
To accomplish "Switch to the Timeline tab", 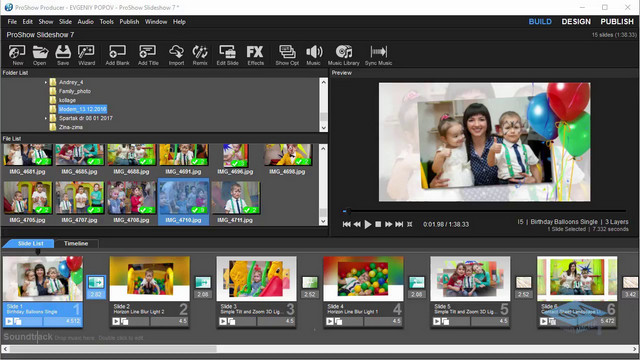I will [x=76, y=243].
